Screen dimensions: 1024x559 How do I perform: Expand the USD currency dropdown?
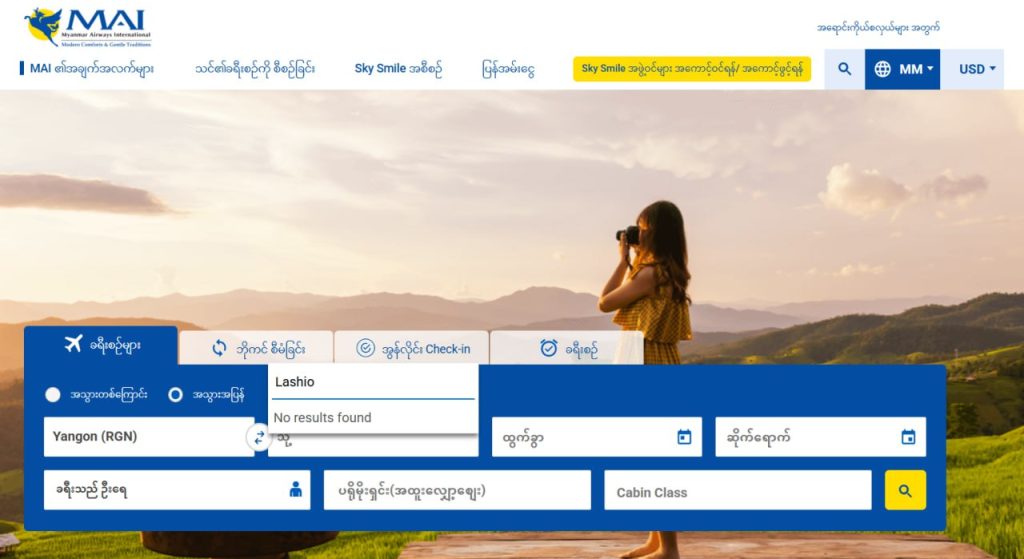coord(977,69)
